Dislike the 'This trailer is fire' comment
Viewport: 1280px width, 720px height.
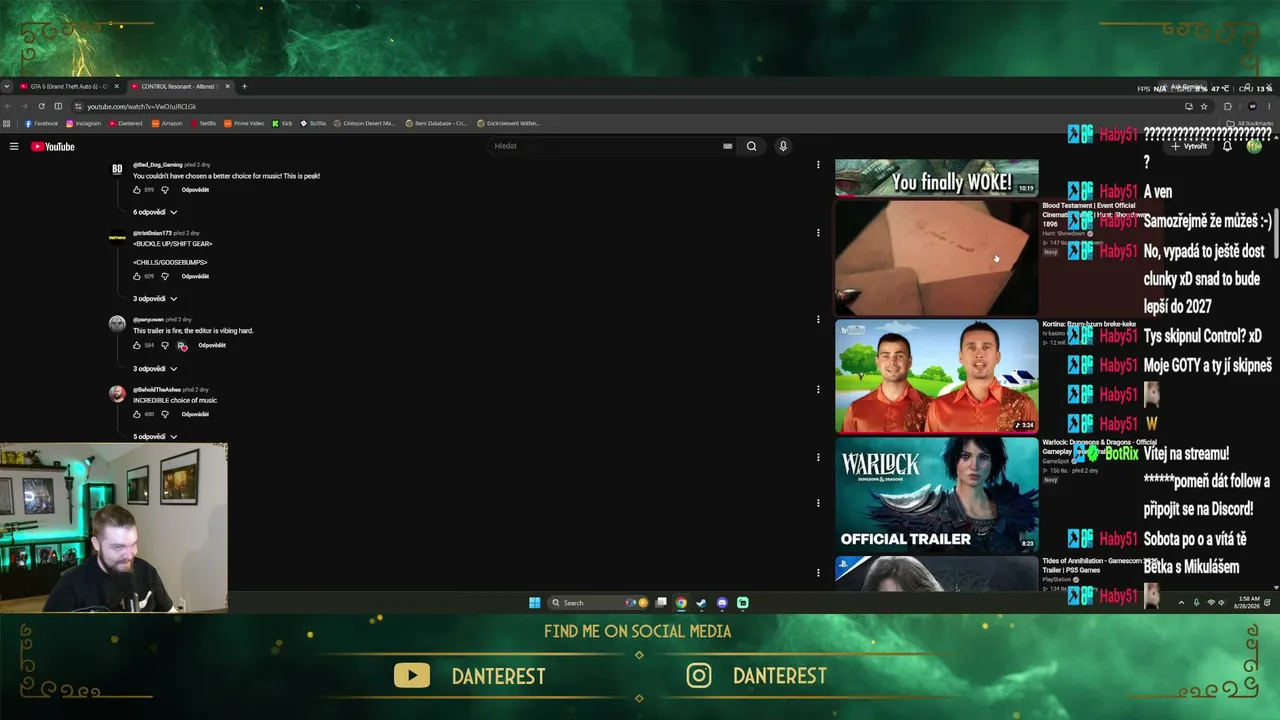pos(165,345)
